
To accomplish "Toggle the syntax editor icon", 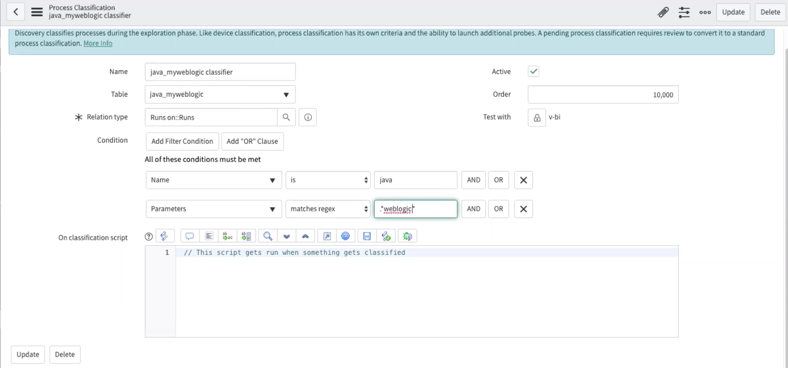I will click(165, 236).
